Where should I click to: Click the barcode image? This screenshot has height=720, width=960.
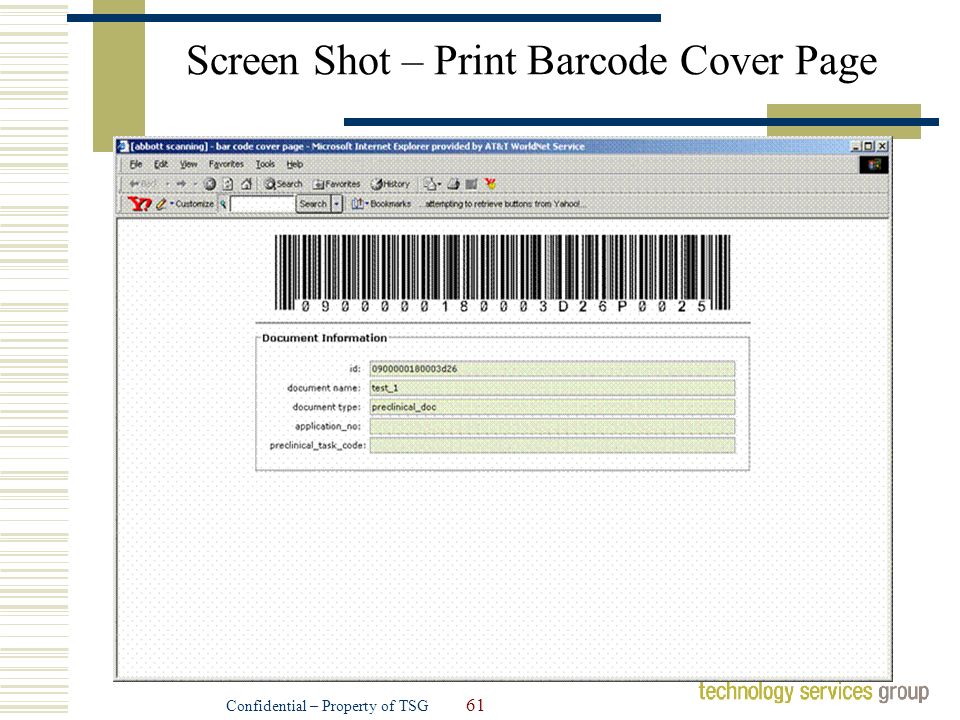(502, 273)
